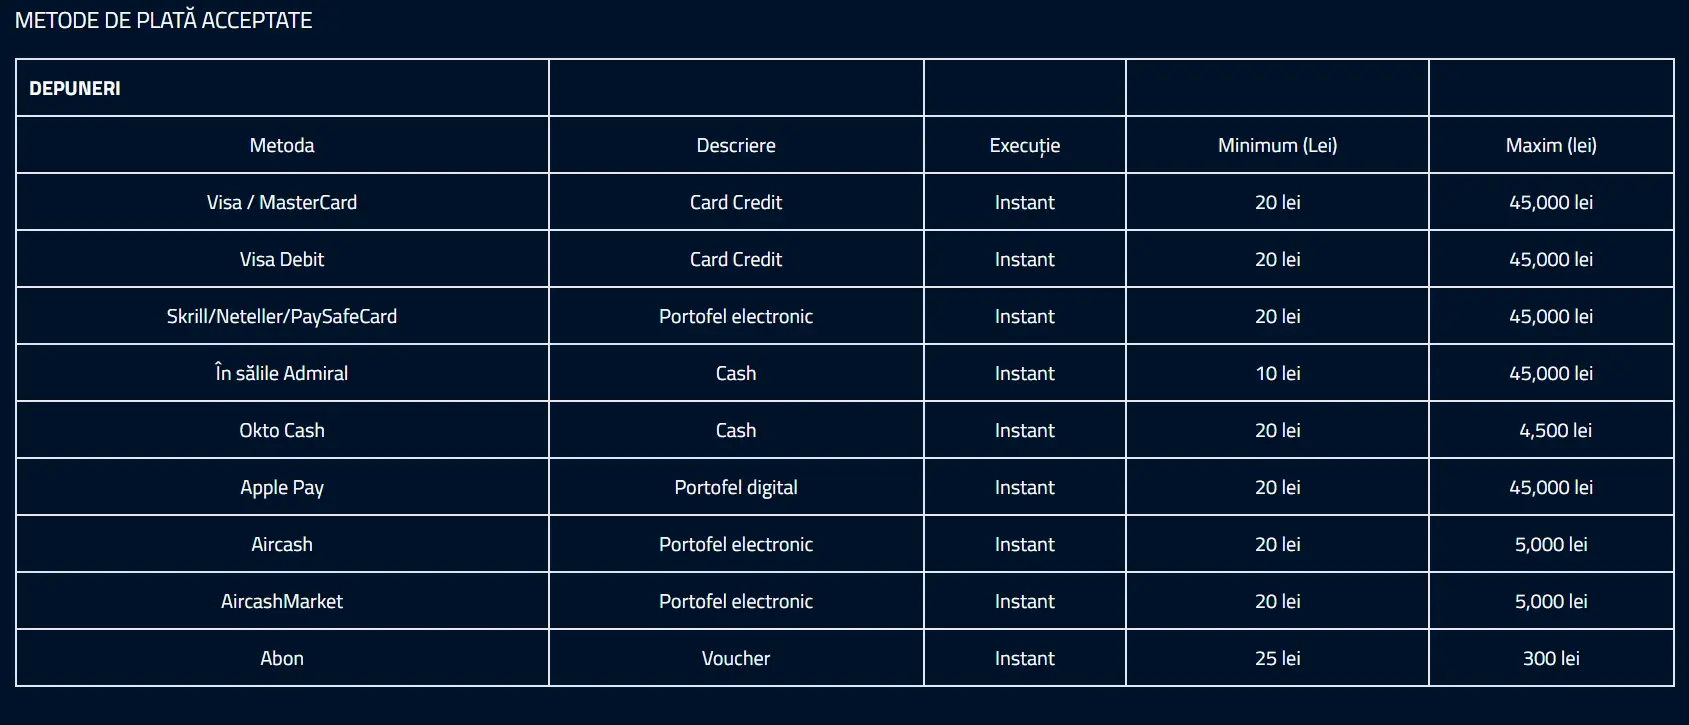Click the Skrill/Neteller/PaySafeCard method cell
This screenshot has width=1689, height=725.
coord(282,316)
